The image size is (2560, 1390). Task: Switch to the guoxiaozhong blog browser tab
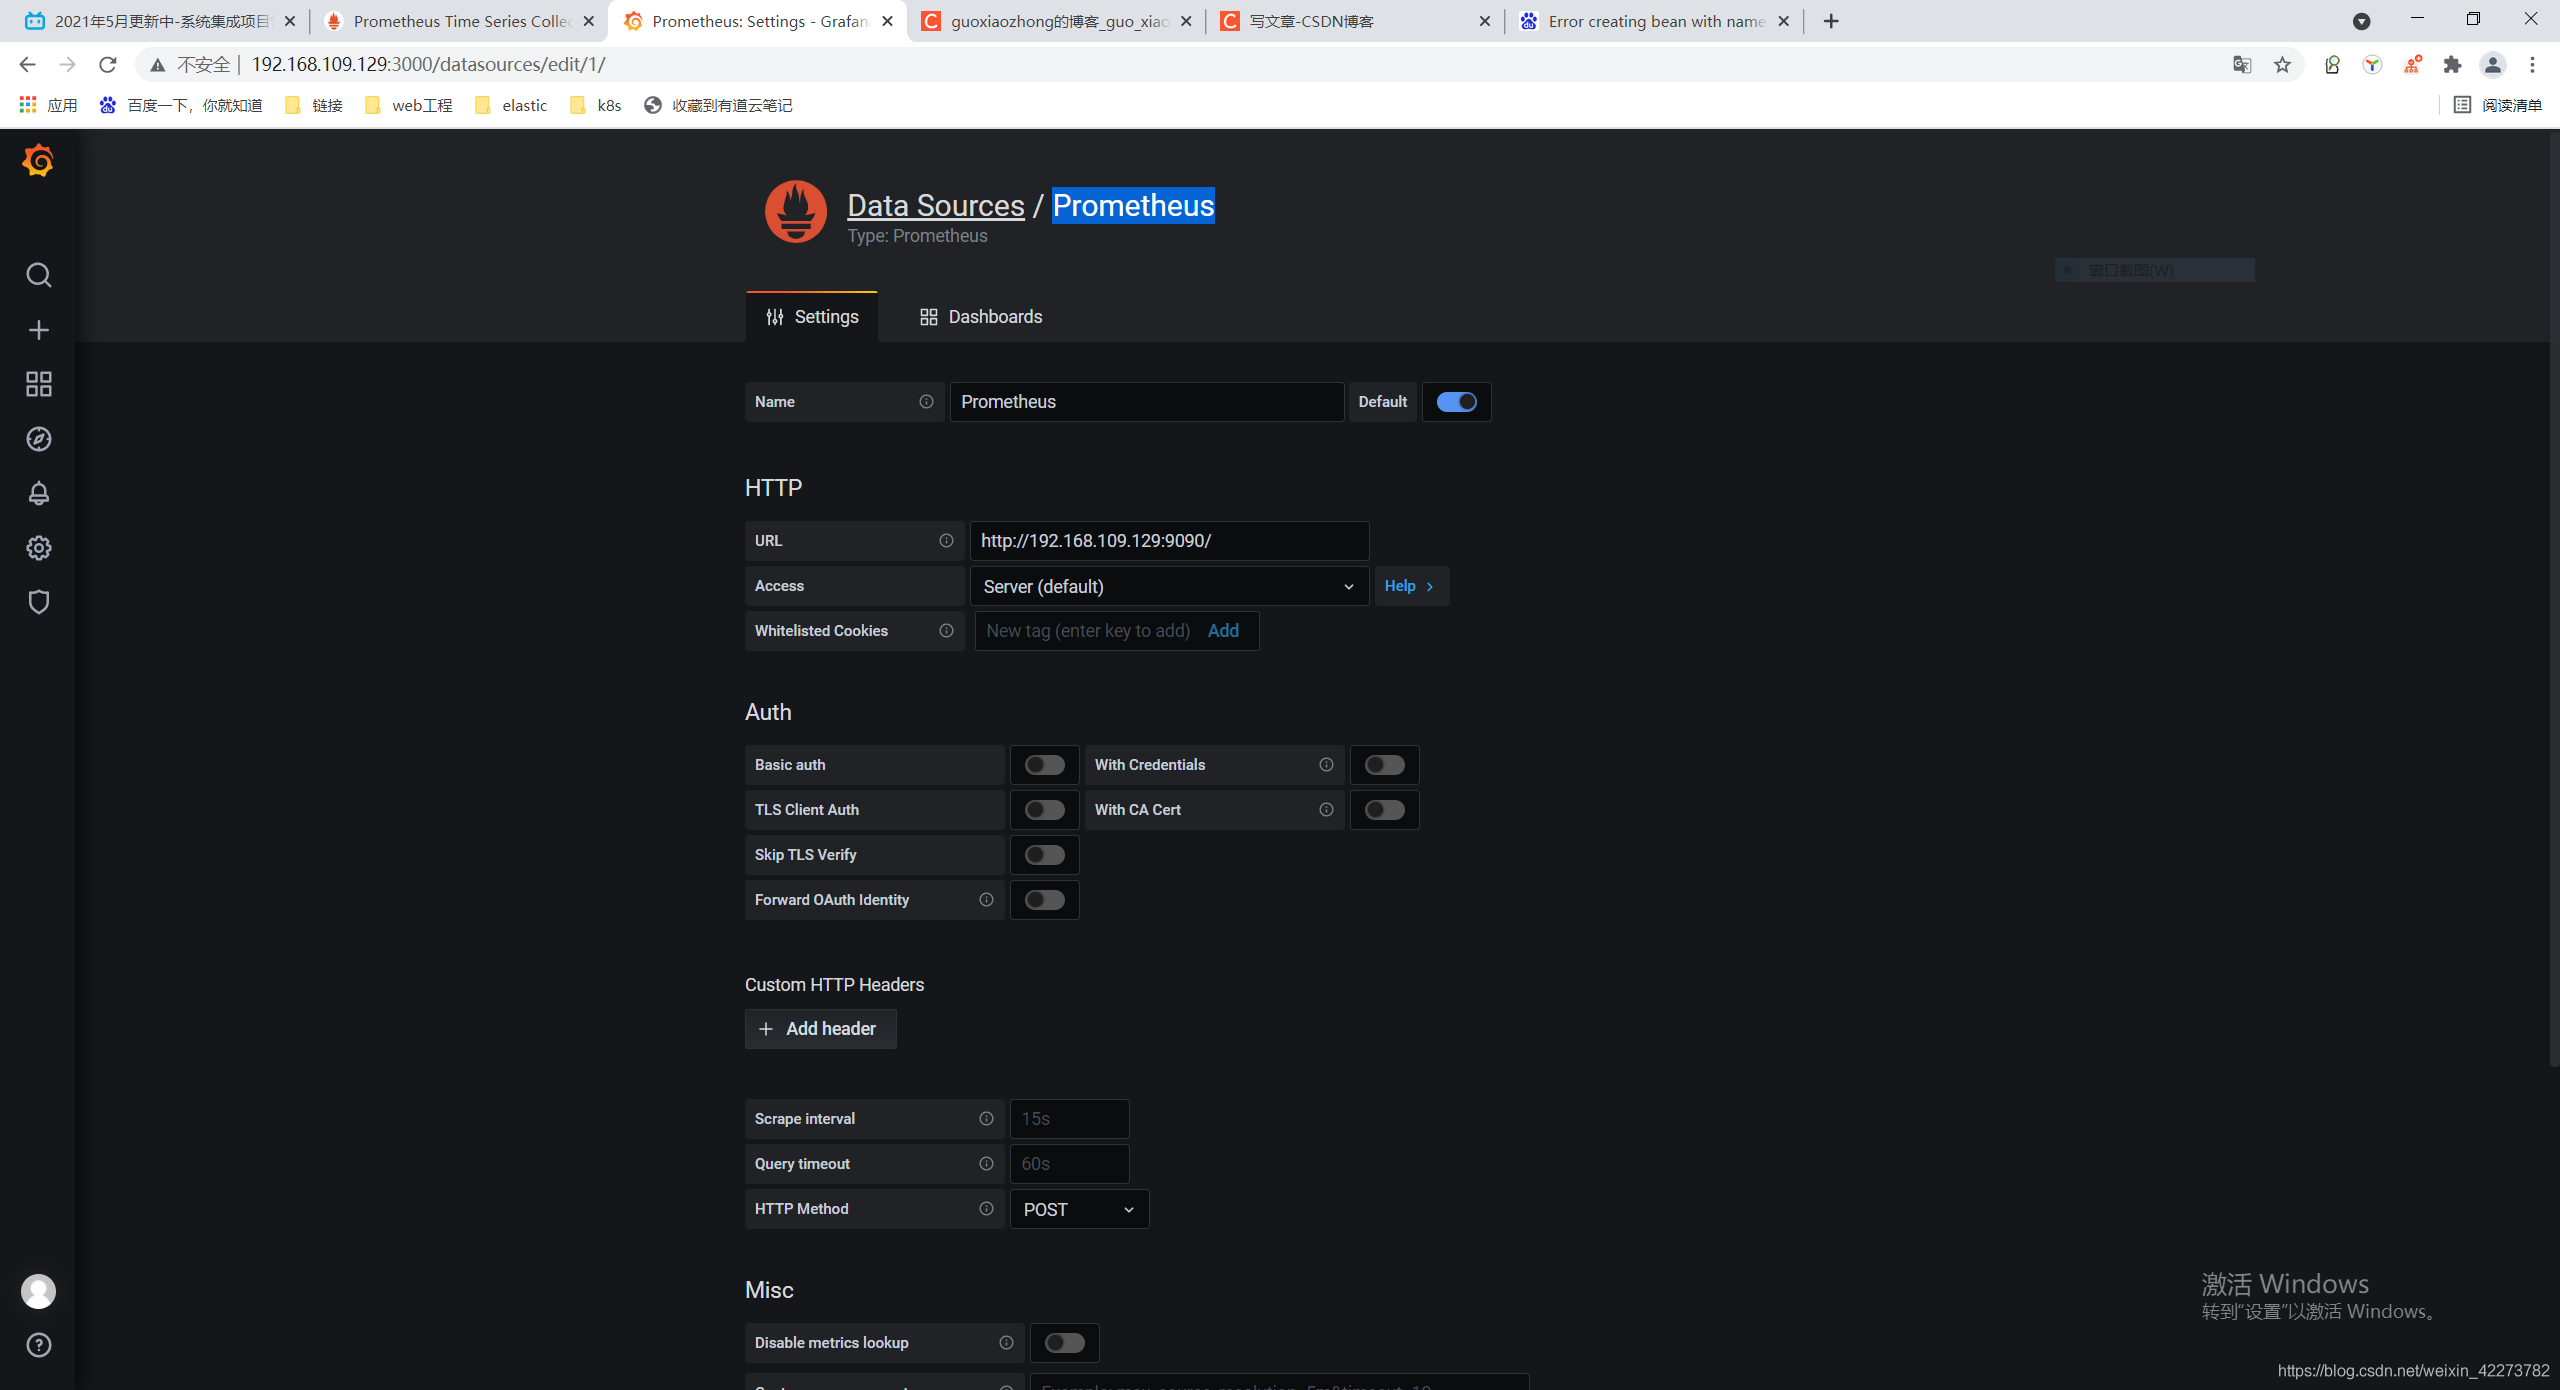[1056, 21]
